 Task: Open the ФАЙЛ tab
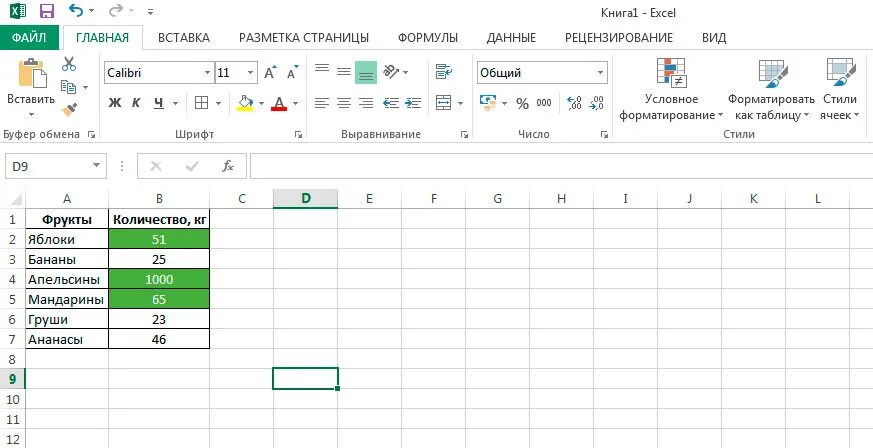tap(28, 38)
